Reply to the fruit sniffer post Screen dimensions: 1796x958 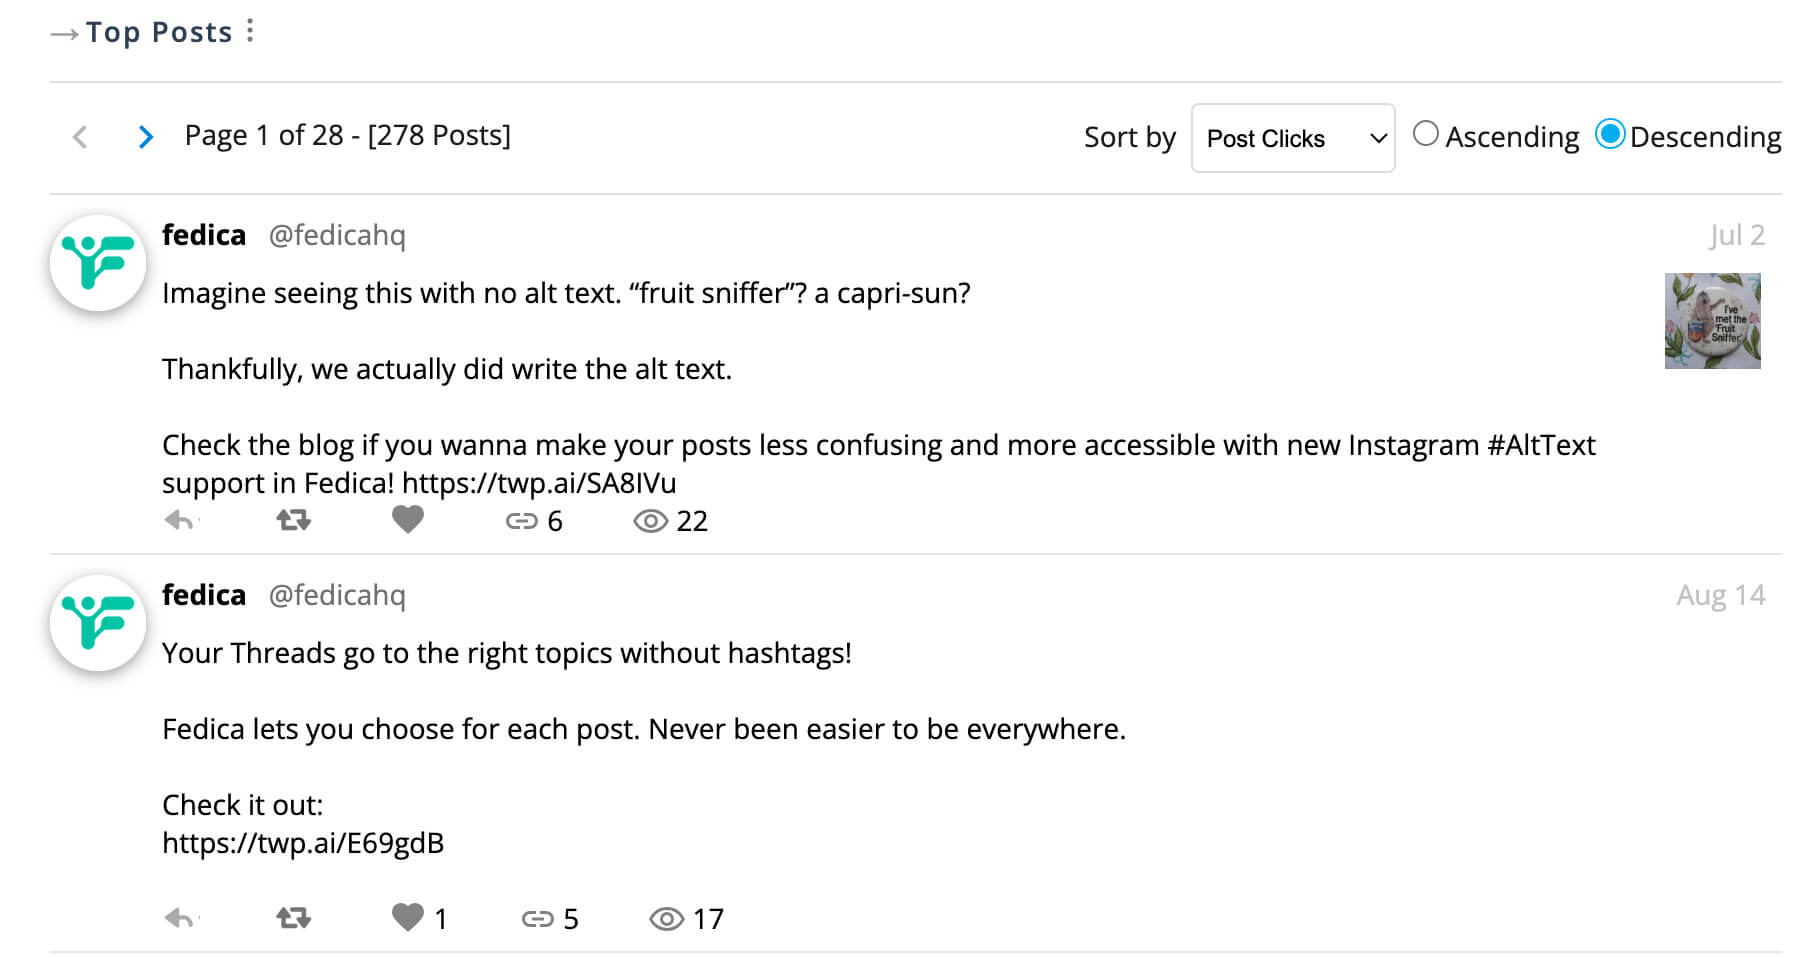(x=180, y=520)
